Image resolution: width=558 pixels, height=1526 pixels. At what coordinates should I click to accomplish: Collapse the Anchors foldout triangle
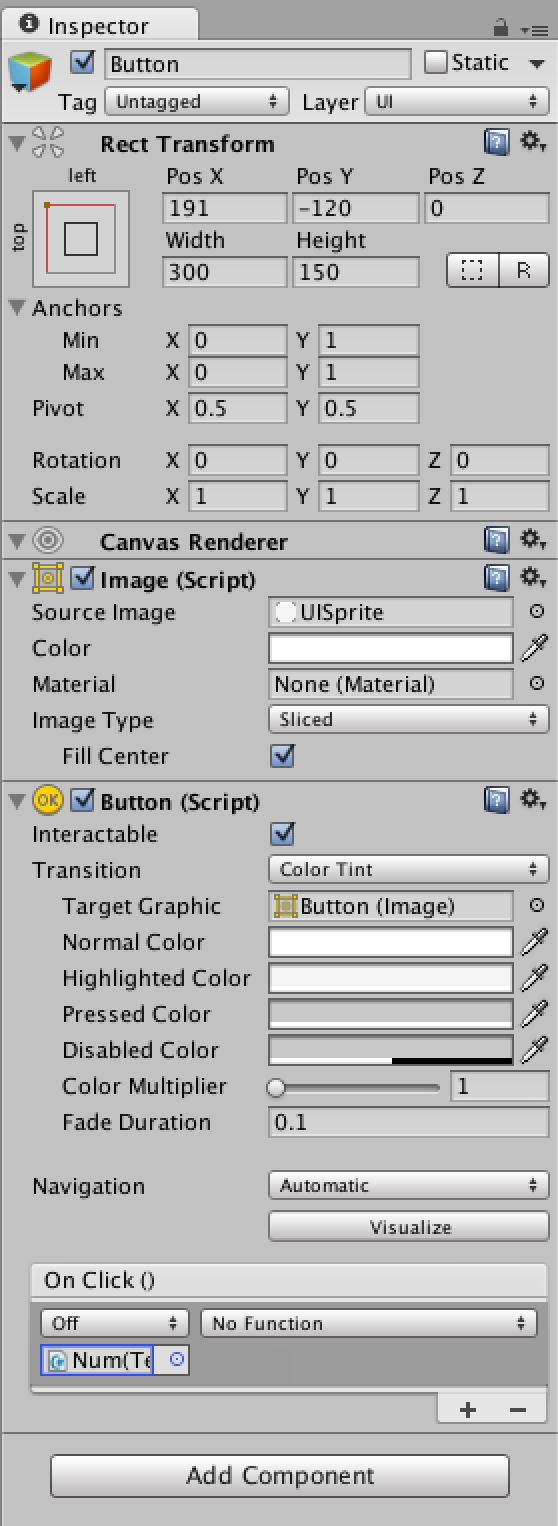(17, 307)
